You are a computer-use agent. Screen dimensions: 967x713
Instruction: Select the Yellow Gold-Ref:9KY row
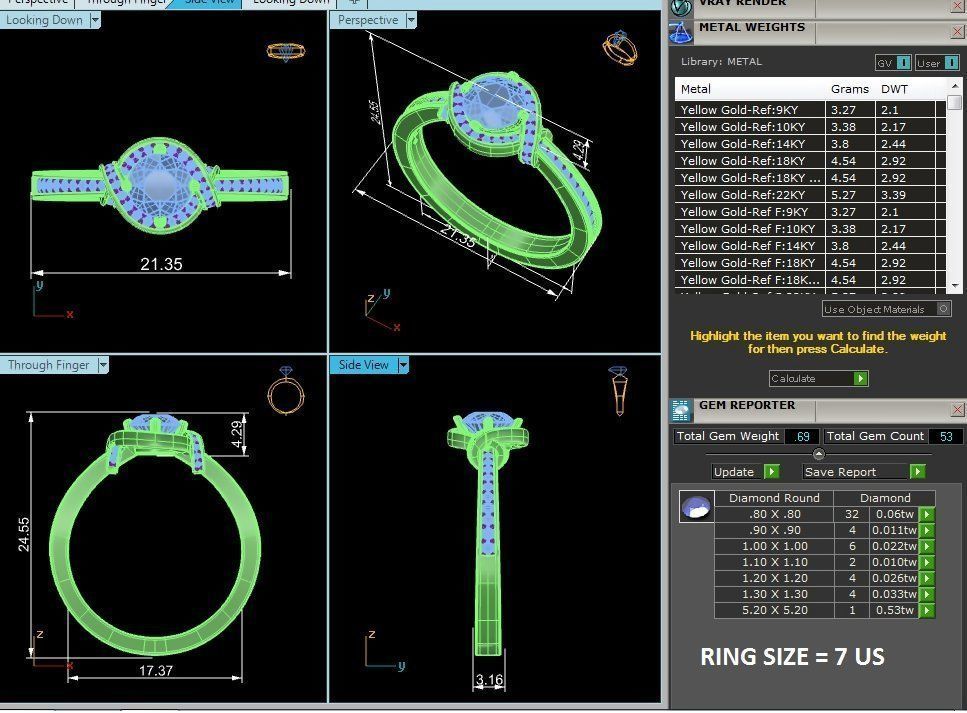[x=810, y=110]
